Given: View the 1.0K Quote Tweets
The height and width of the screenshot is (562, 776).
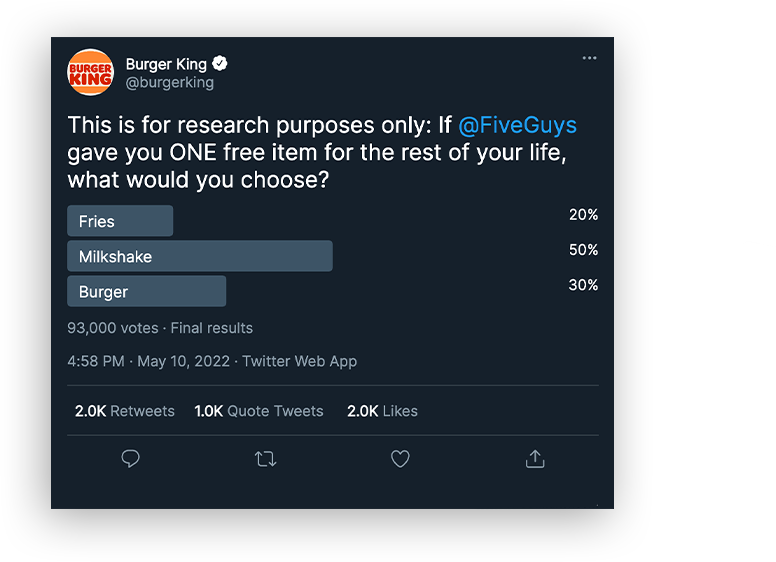Looking at the screenshot, I should click(259, 411).
